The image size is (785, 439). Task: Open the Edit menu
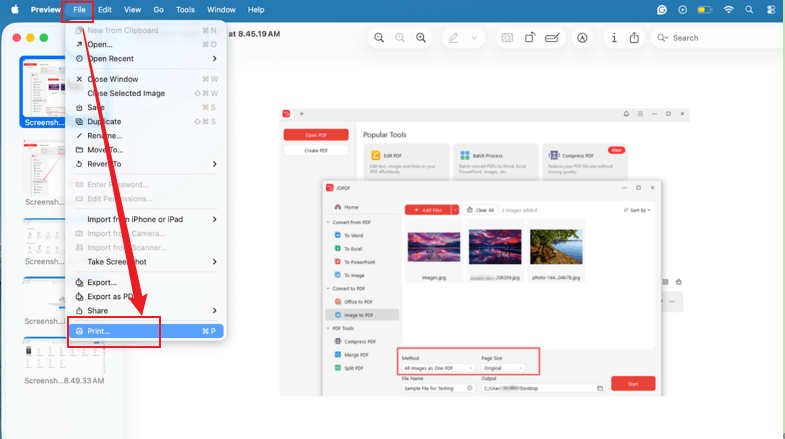[x=105, y=10]
